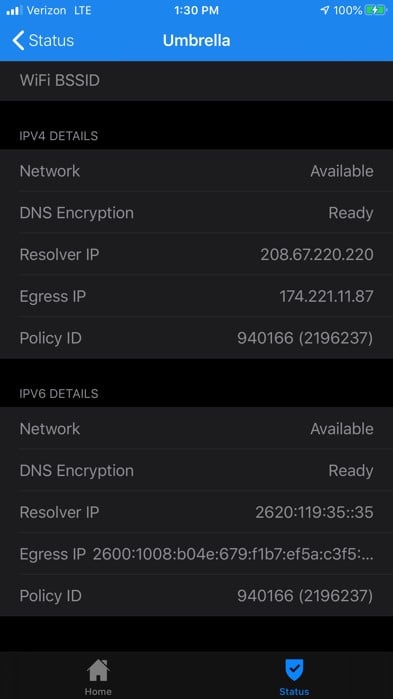
Task: Tap the Status tab label
Action: pos(294,691)
